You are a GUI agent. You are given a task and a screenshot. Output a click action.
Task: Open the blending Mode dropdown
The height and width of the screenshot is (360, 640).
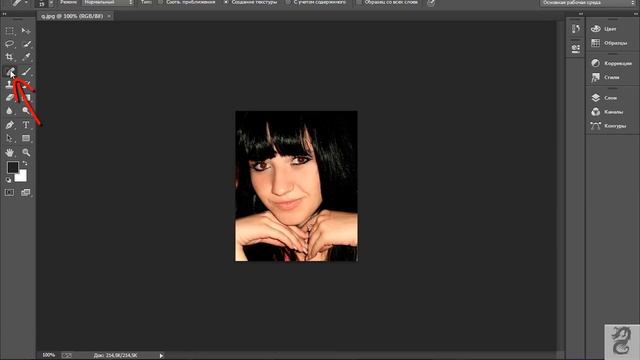108,2
